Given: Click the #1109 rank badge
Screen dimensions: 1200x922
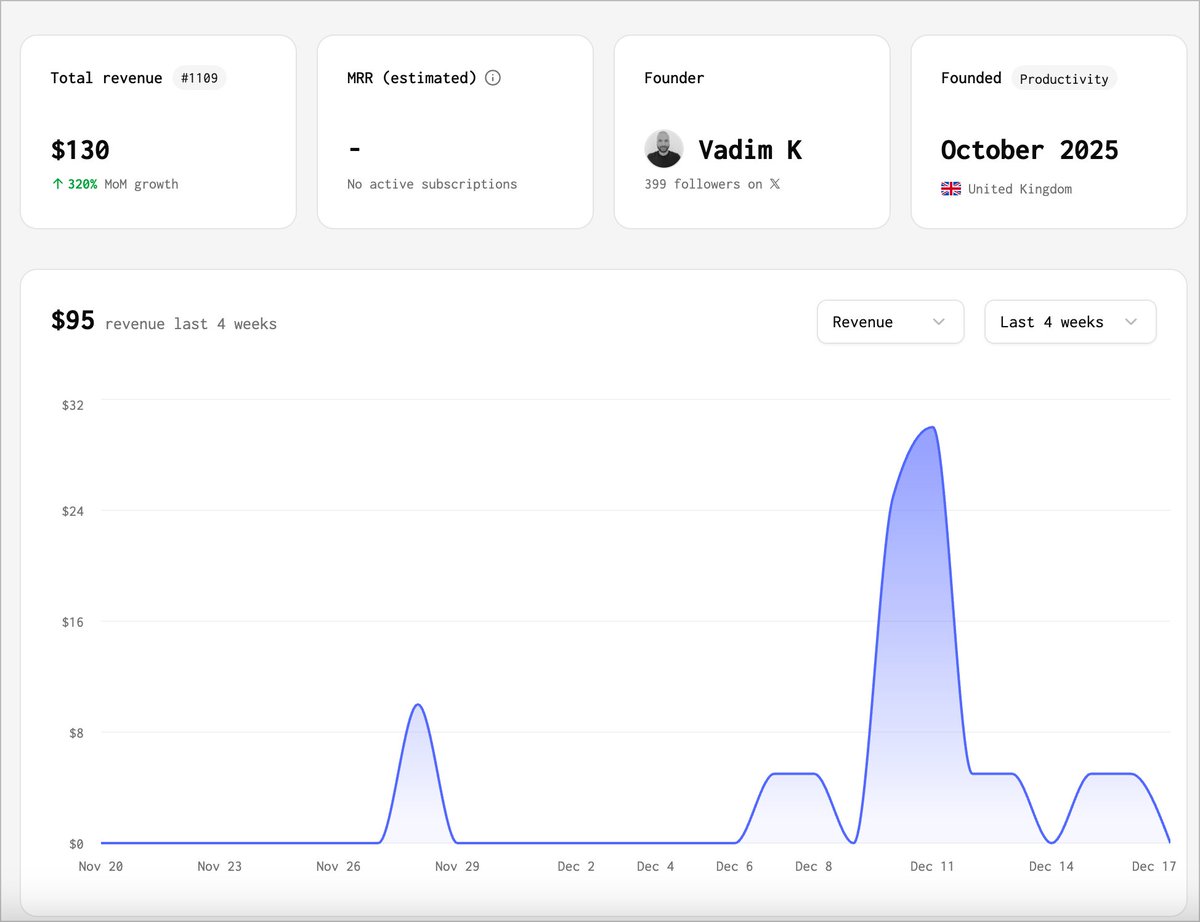Looking at the screenshot, I should [199, 78].
